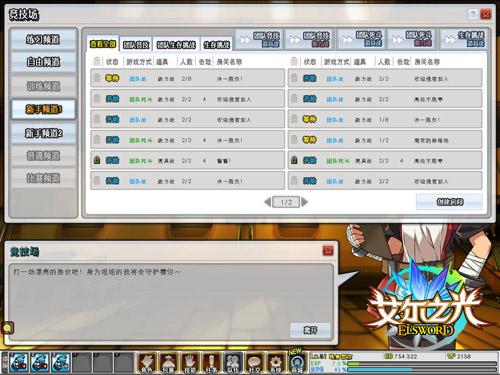
Task: Click the 754,322 ED currency display
Action: (x=401, y=356)
